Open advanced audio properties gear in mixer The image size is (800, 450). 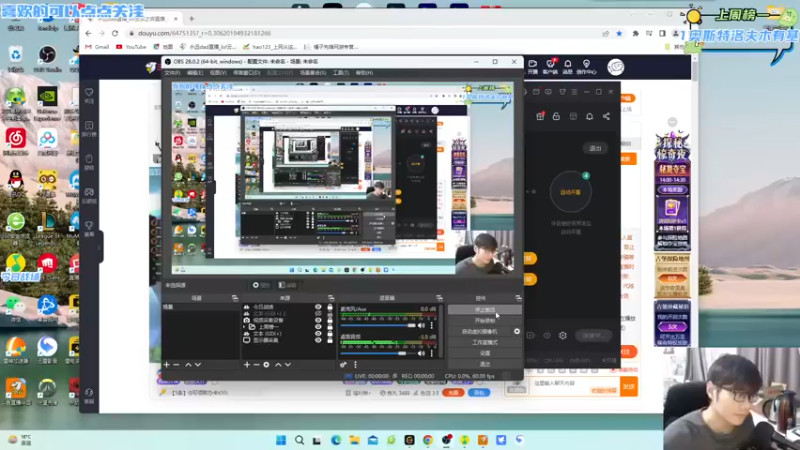(343, 365)
